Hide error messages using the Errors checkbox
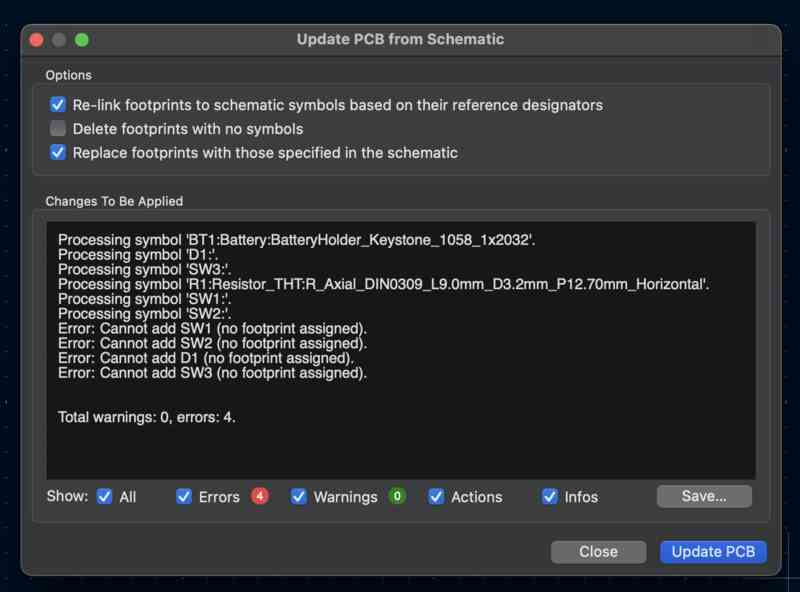800x592 pixels. 184,497
